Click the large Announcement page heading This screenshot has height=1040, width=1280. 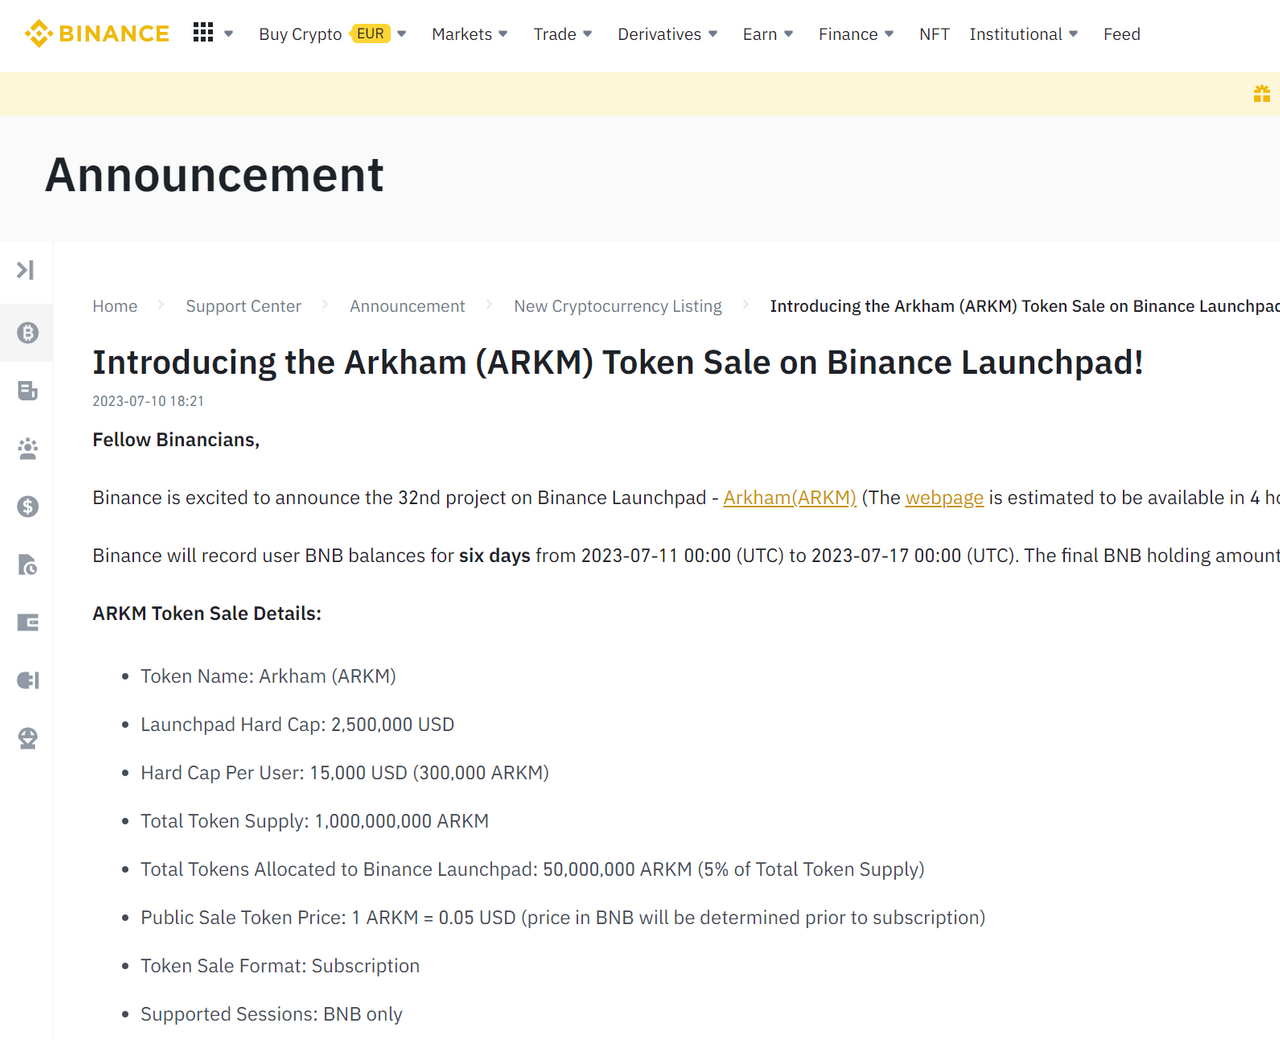(x=215, y=175)
